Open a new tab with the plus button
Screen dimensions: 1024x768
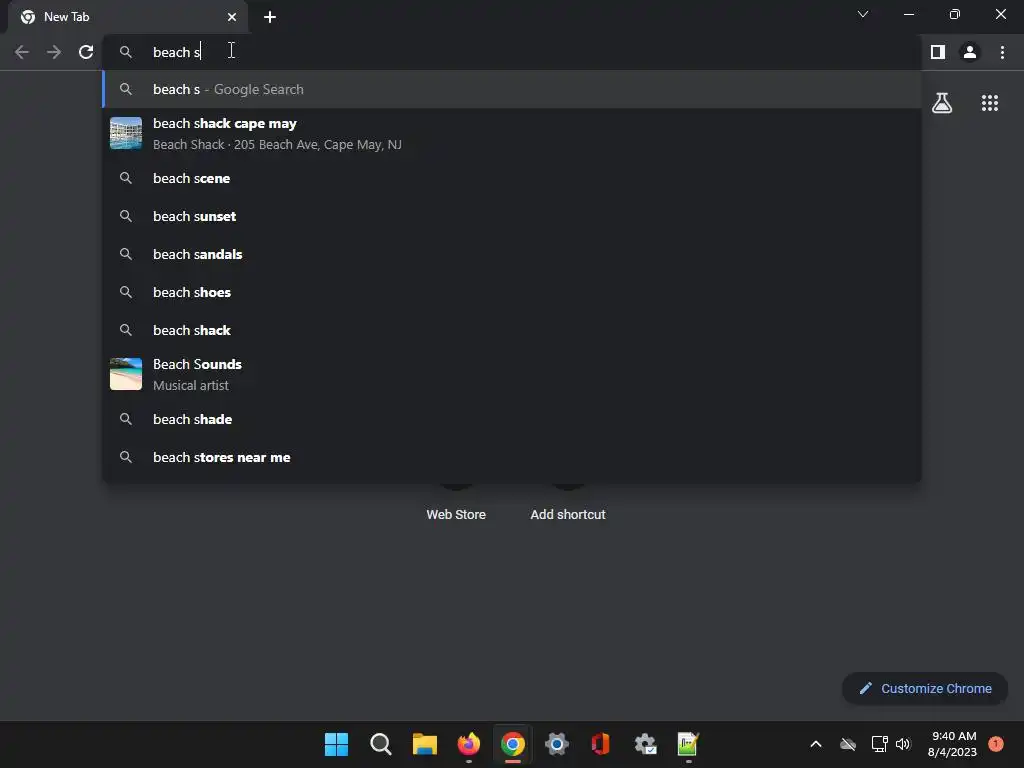pos(270,17)
